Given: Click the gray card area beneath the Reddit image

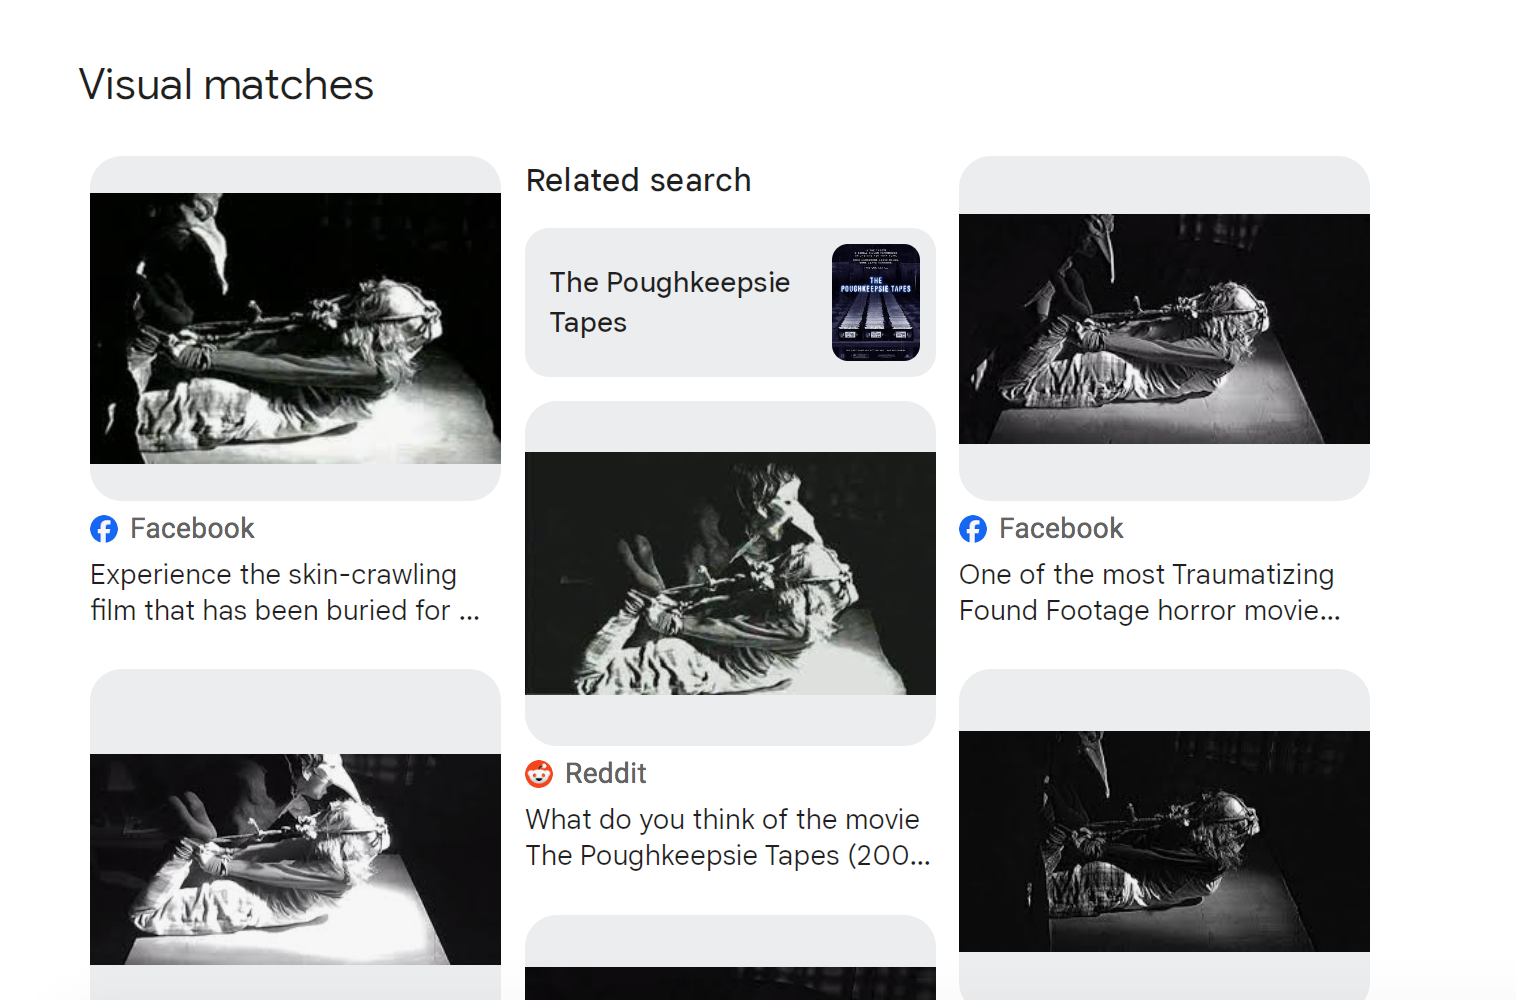Looking at the screenshot, I should pyautogui.click(x=730, y=720).
